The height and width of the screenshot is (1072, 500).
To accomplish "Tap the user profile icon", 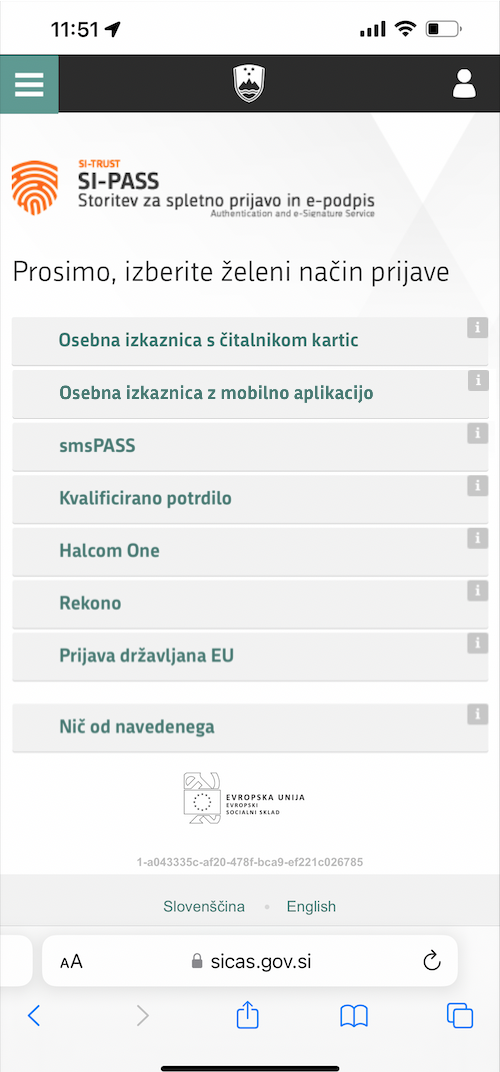I will 464,84.
